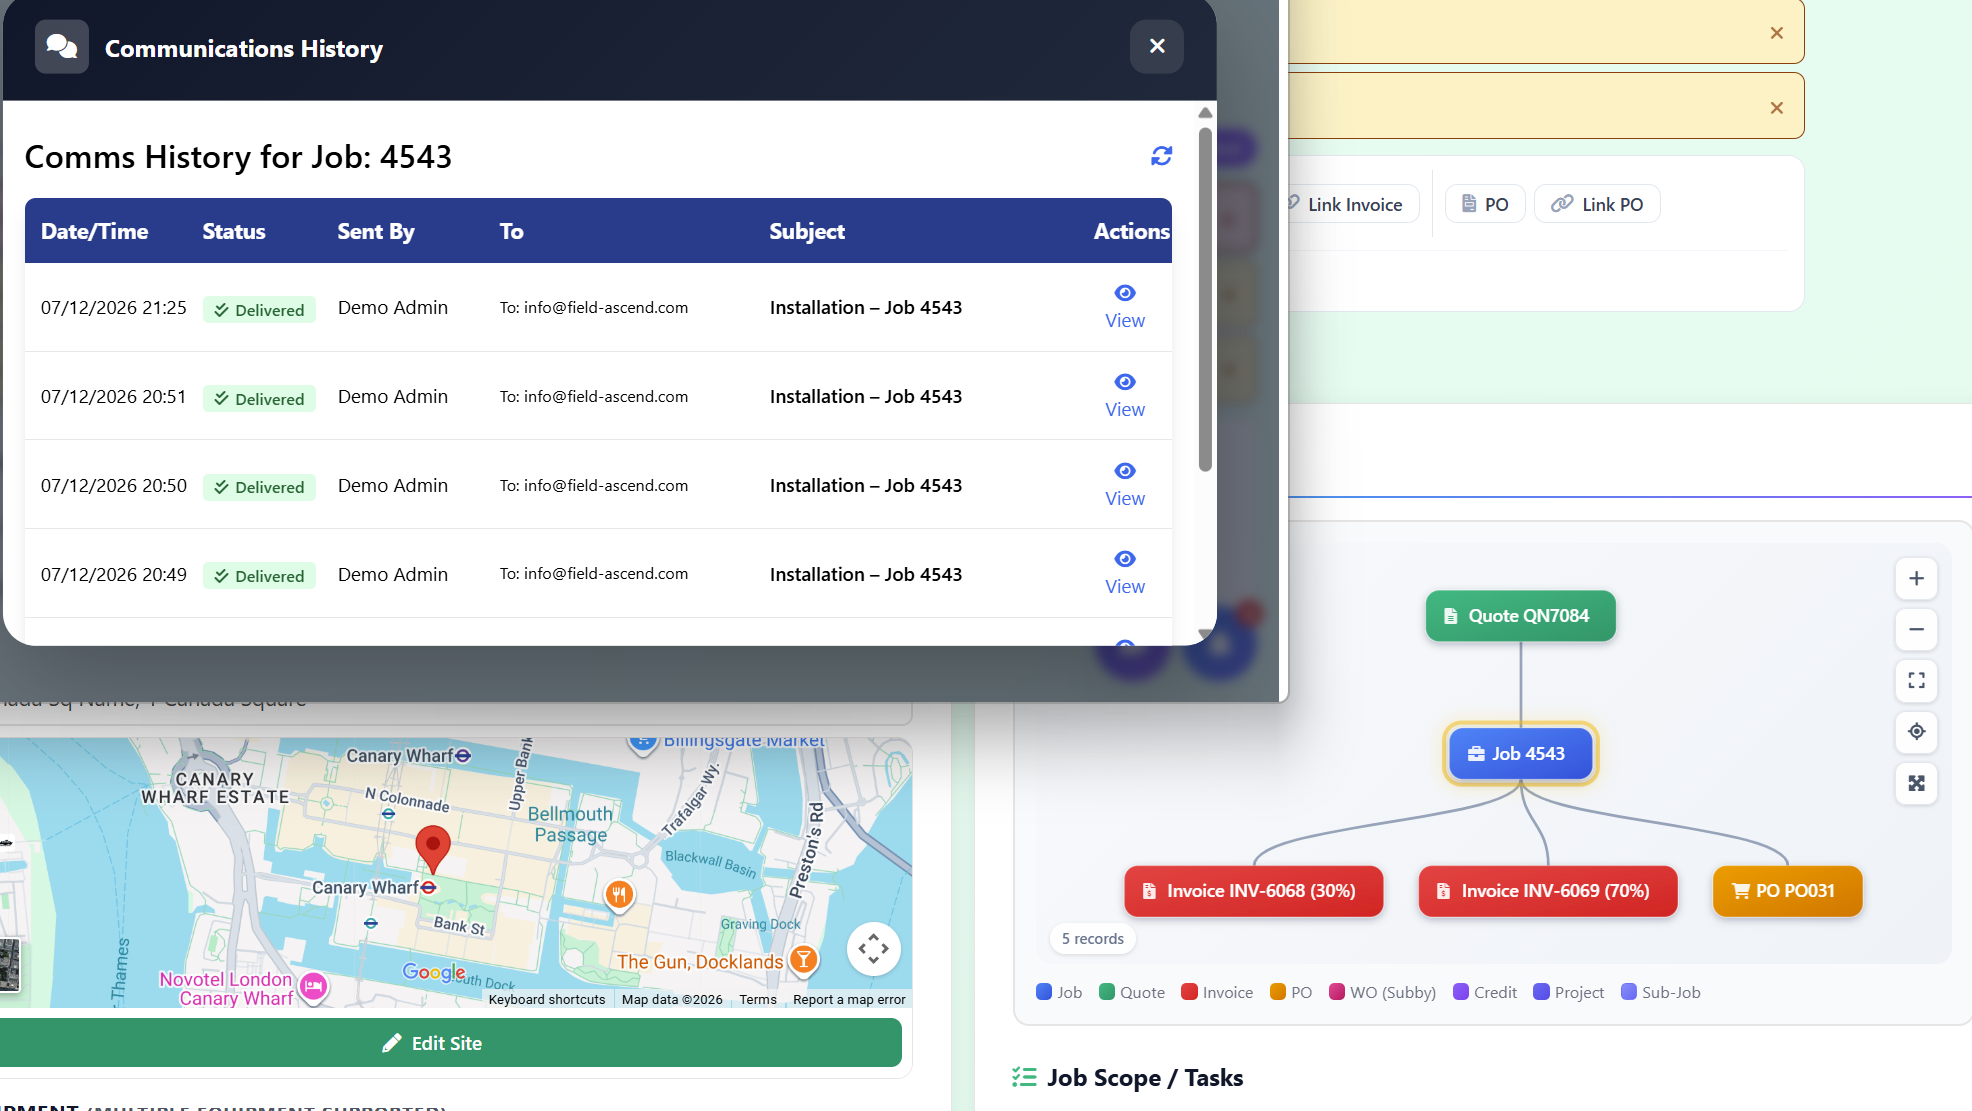This screenshot has height=1111, width=1972.
Task: Click the Delivered badge for 20:51
Action: [x=259, y=399]
